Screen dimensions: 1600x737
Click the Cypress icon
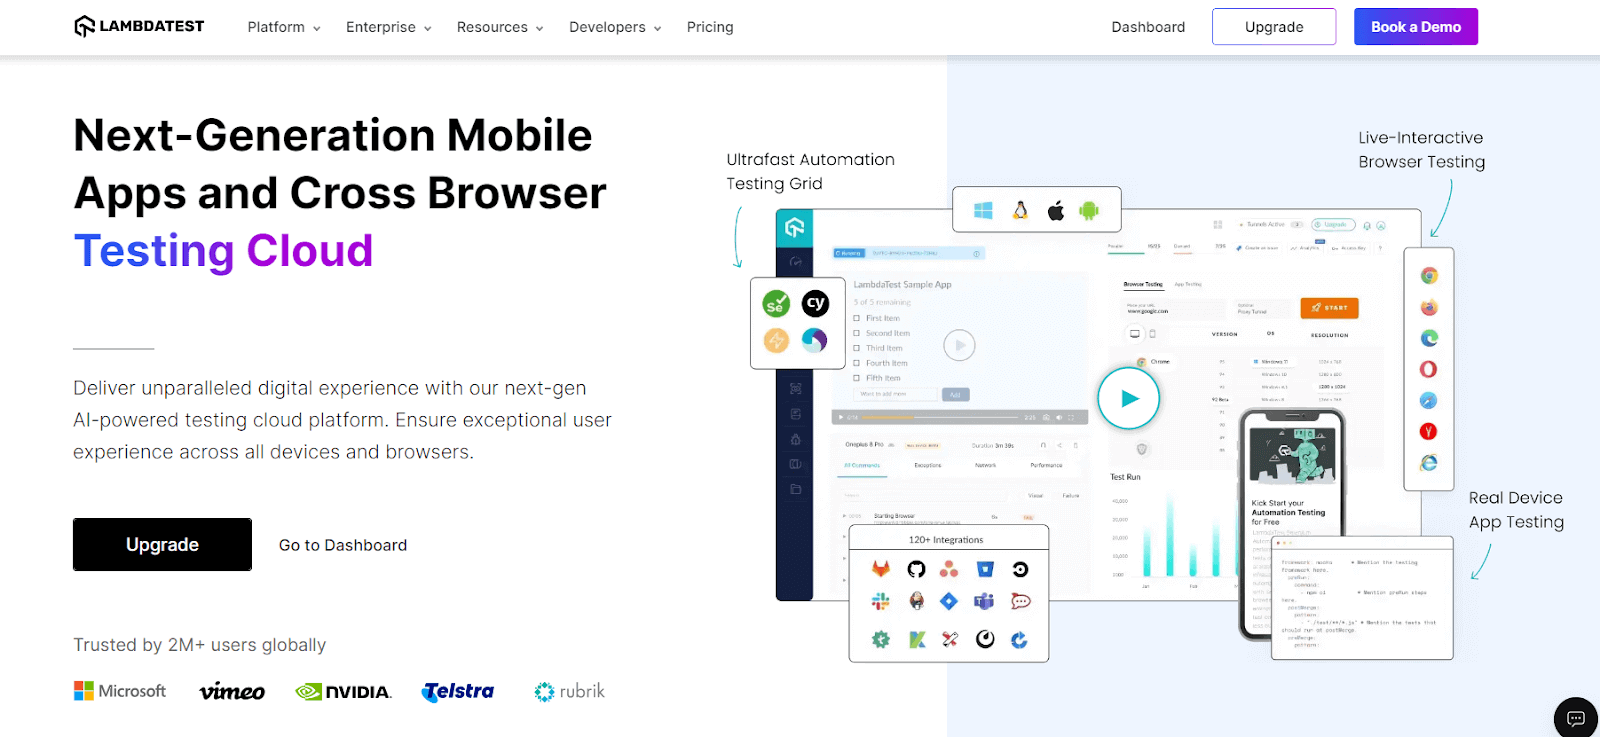[815, 303]
